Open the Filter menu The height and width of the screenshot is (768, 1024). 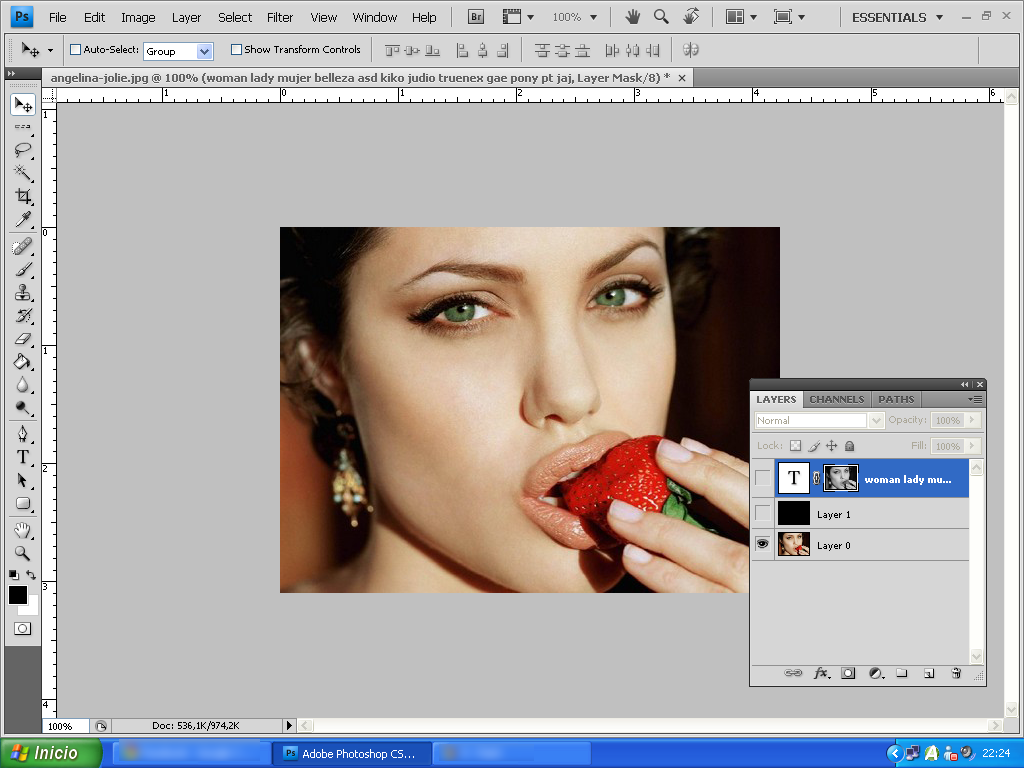(280, 17)
